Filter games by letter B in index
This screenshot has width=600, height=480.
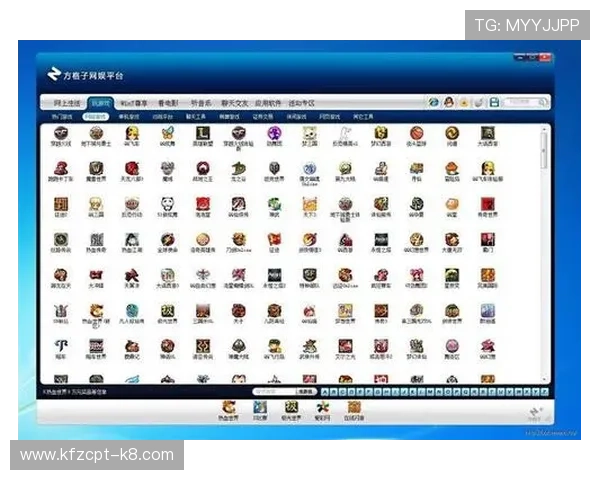(x=333, y=391)
